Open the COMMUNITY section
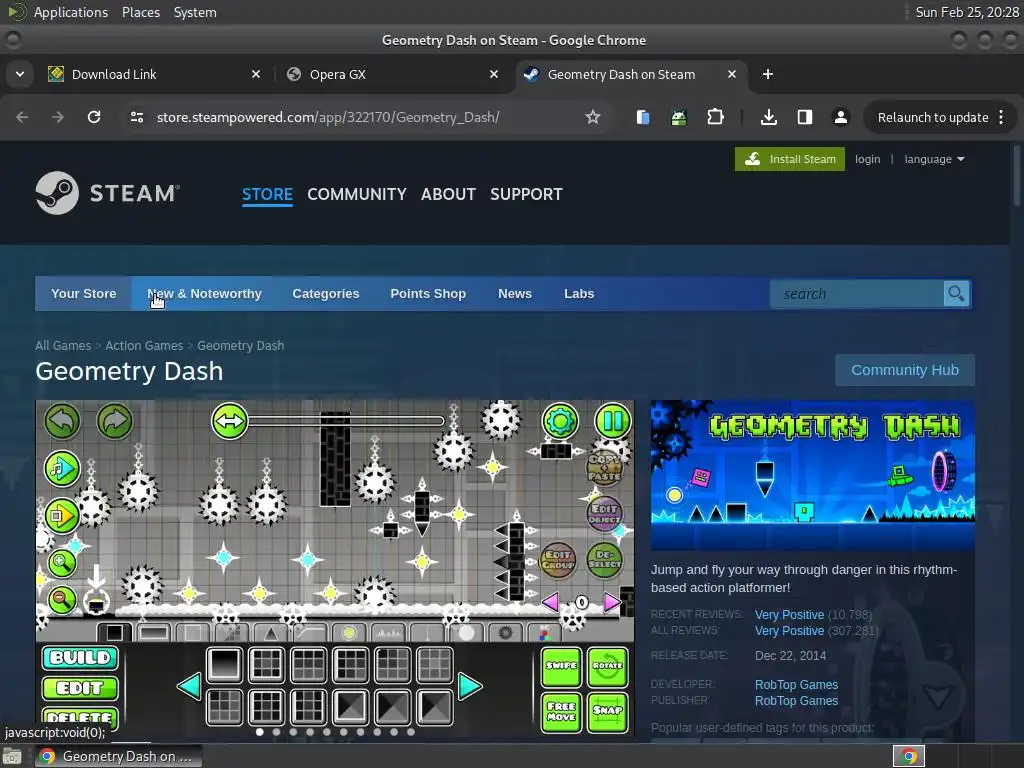Image resolution: width=1024 pixels, height=768 pixels. click(357, 195)
